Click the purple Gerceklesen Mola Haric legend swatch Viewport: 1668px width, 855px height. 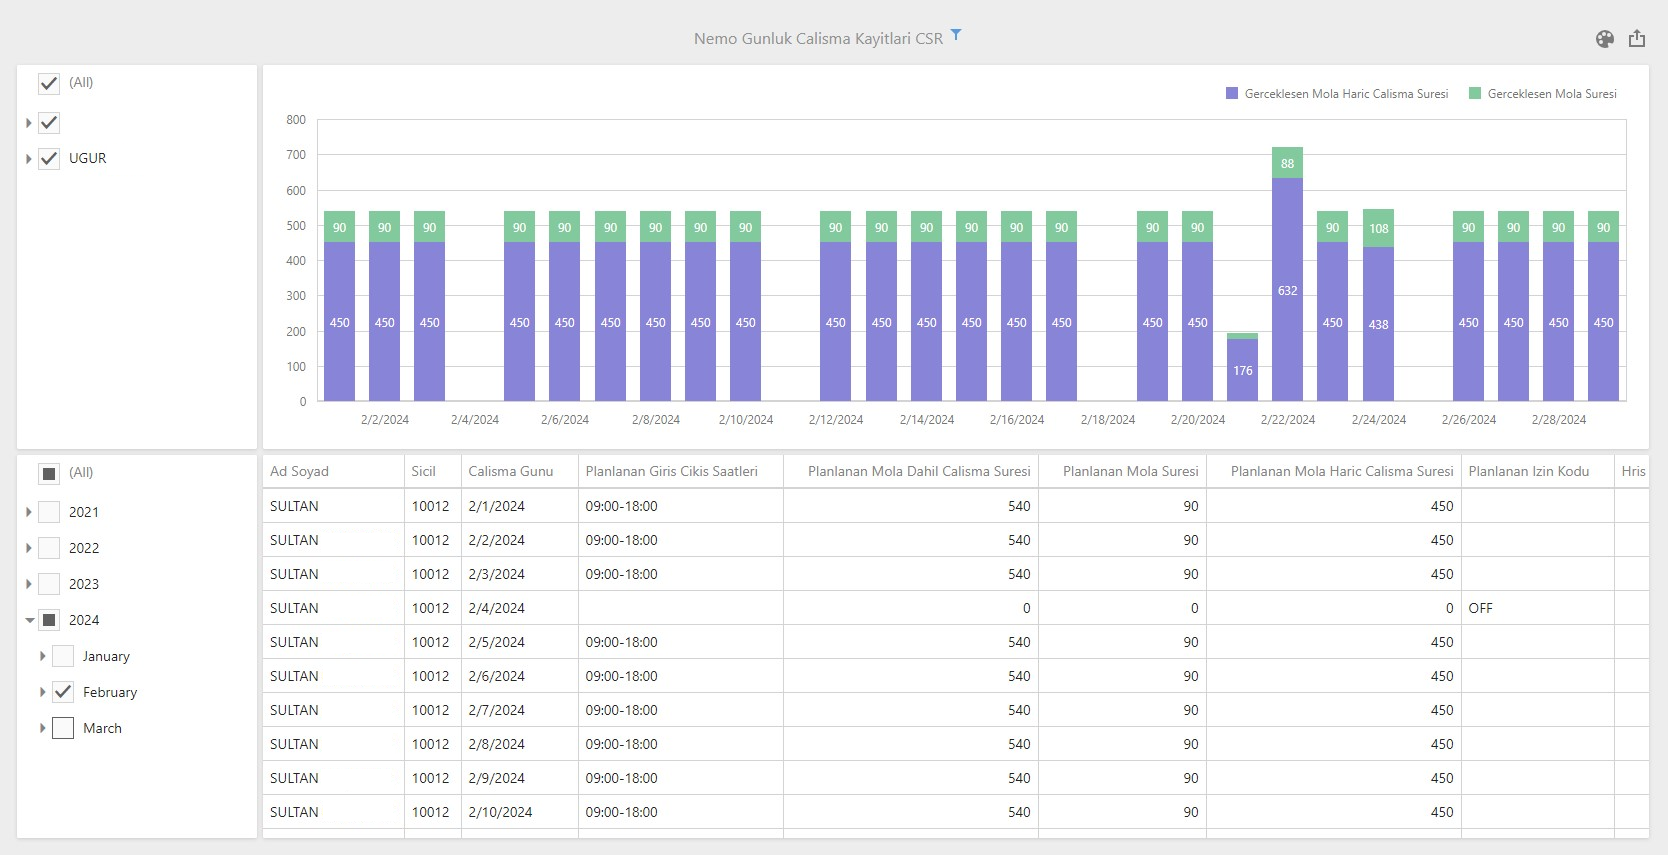pos(1232,93)
